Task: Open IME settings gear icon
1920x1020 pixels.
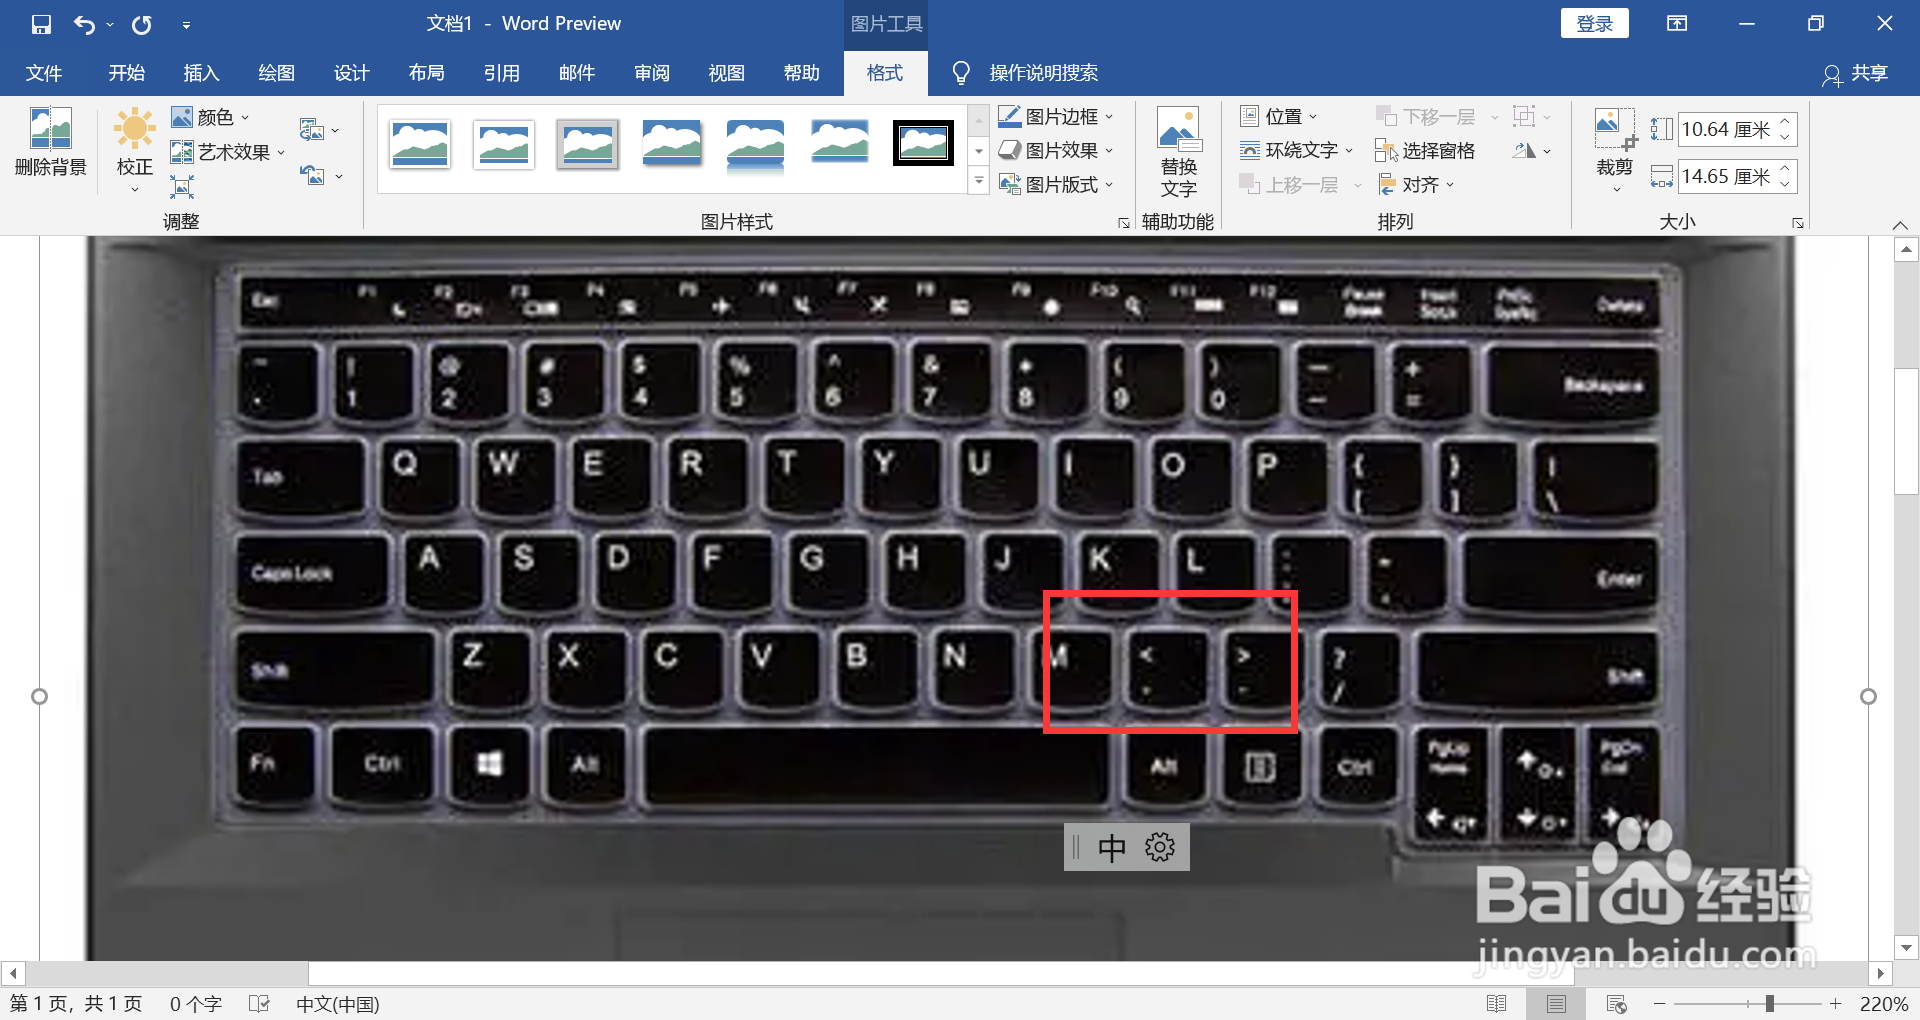Action: (1160, 847)
